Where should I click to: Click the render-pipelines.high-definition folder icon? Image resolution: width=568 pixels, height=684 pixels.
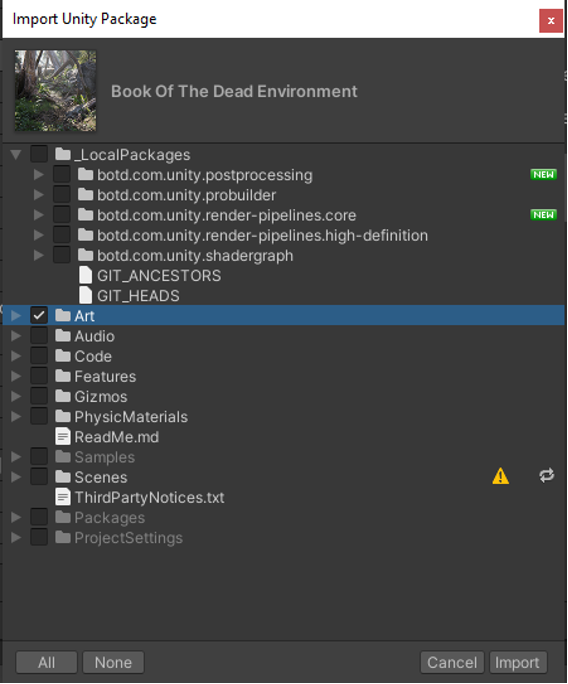(x=86, y=235)
